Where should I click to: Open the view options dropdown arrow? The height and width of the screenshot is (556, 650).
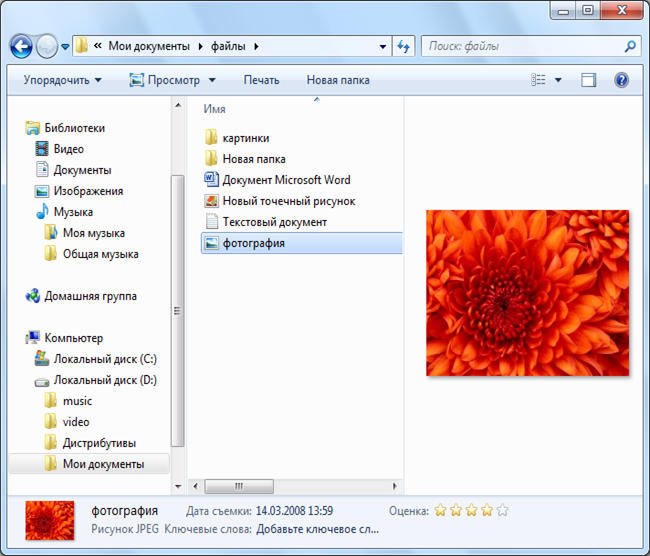click(558, 80)
